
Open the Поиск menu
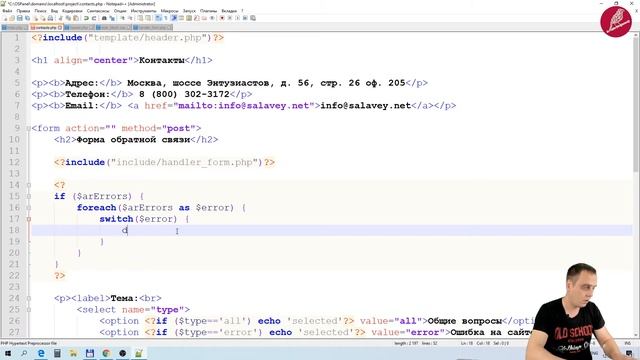pos(40,11)
